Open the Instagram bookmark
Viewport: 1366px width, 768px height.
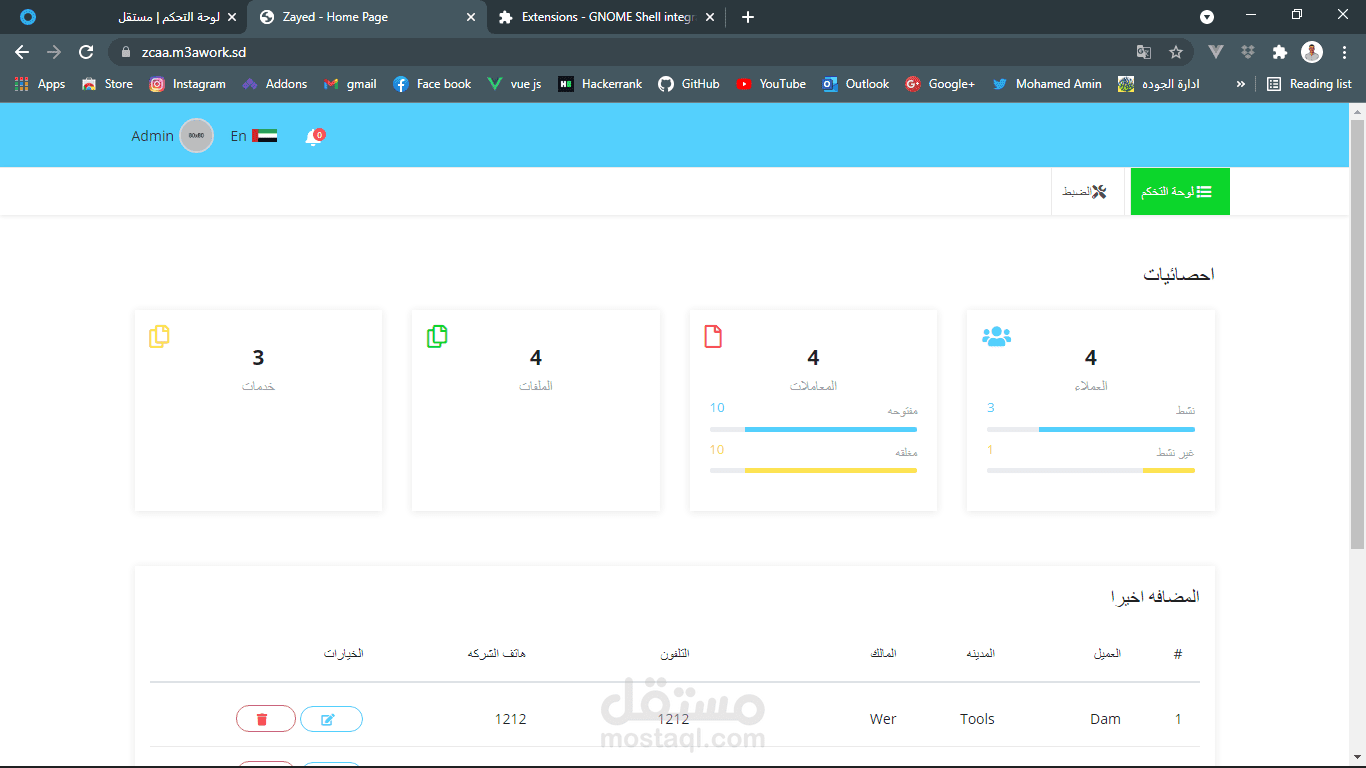[188, 84]
